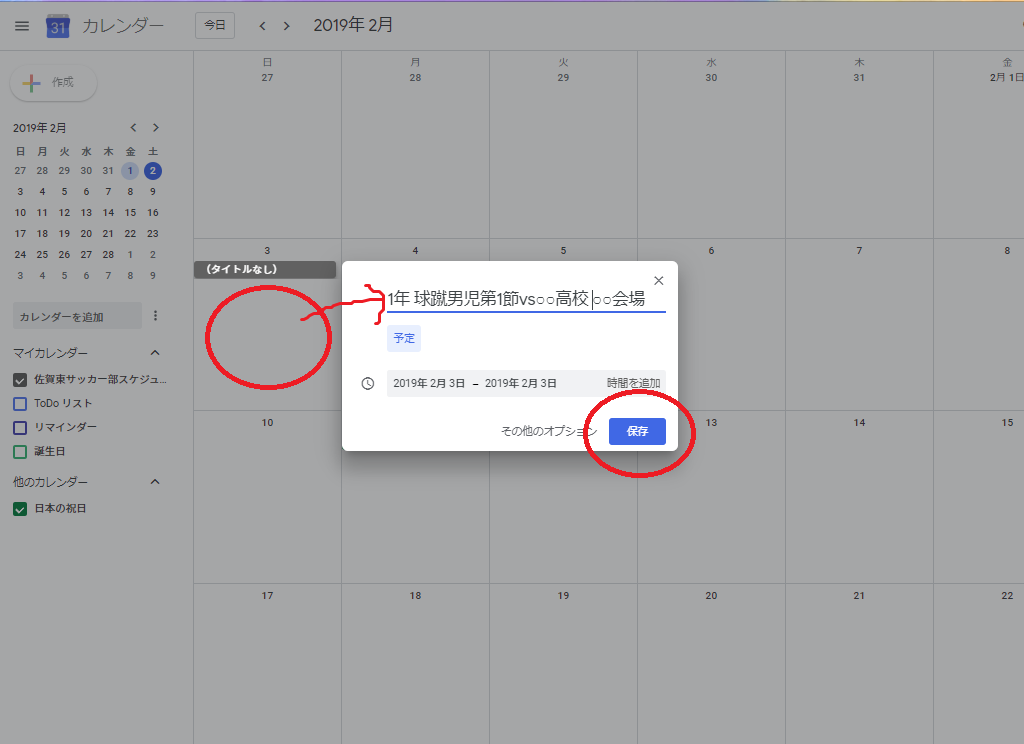1024x744 pixels.
Task: Click the 作成 create button
Action: 54,83
